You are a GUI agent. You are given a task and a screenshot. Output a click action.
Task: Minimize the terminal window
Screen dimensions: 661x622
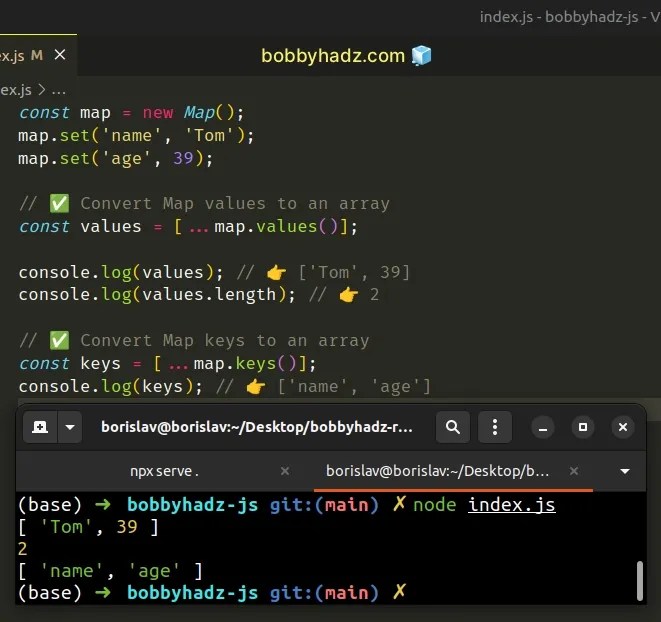click(543, 428)
